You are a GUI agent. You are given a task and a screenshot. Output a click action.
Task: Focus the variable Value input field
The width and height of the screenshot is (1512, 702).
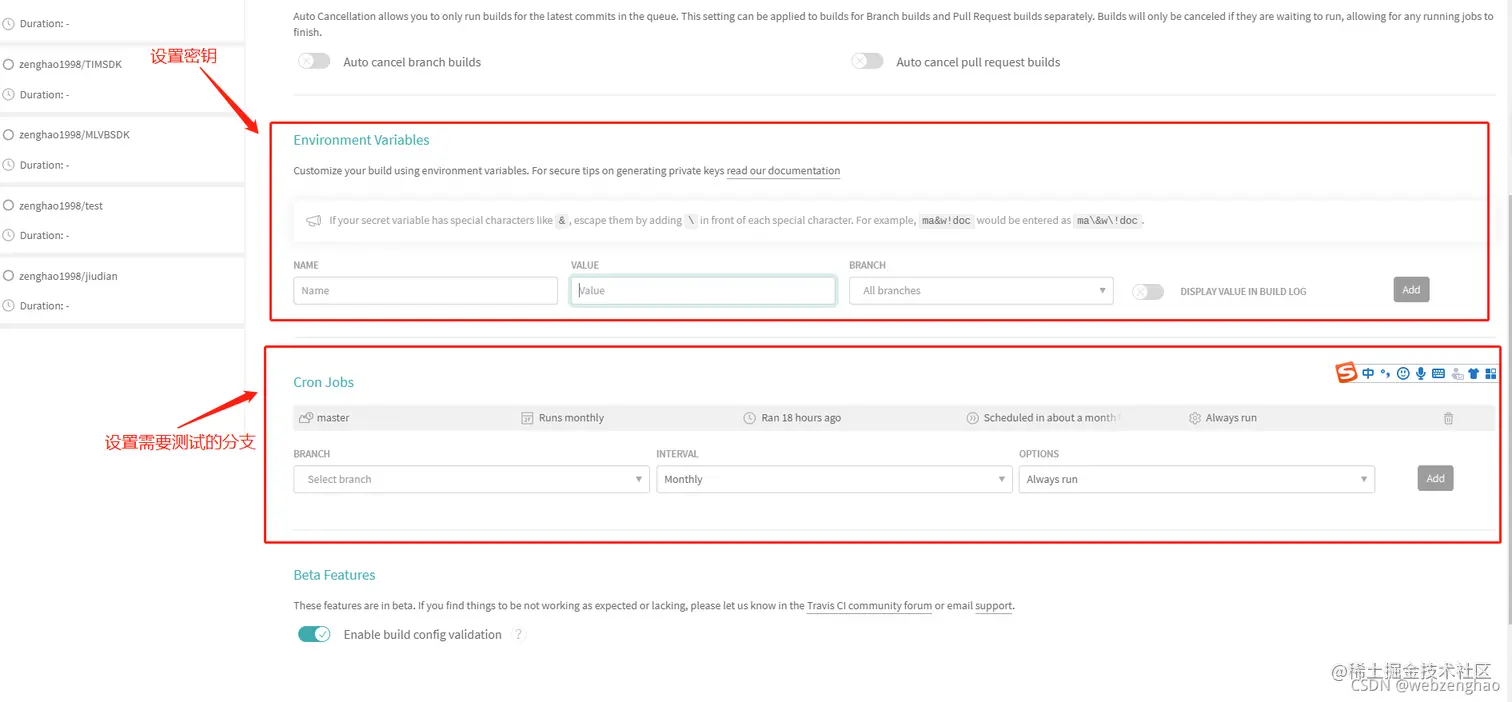point(703,290)
